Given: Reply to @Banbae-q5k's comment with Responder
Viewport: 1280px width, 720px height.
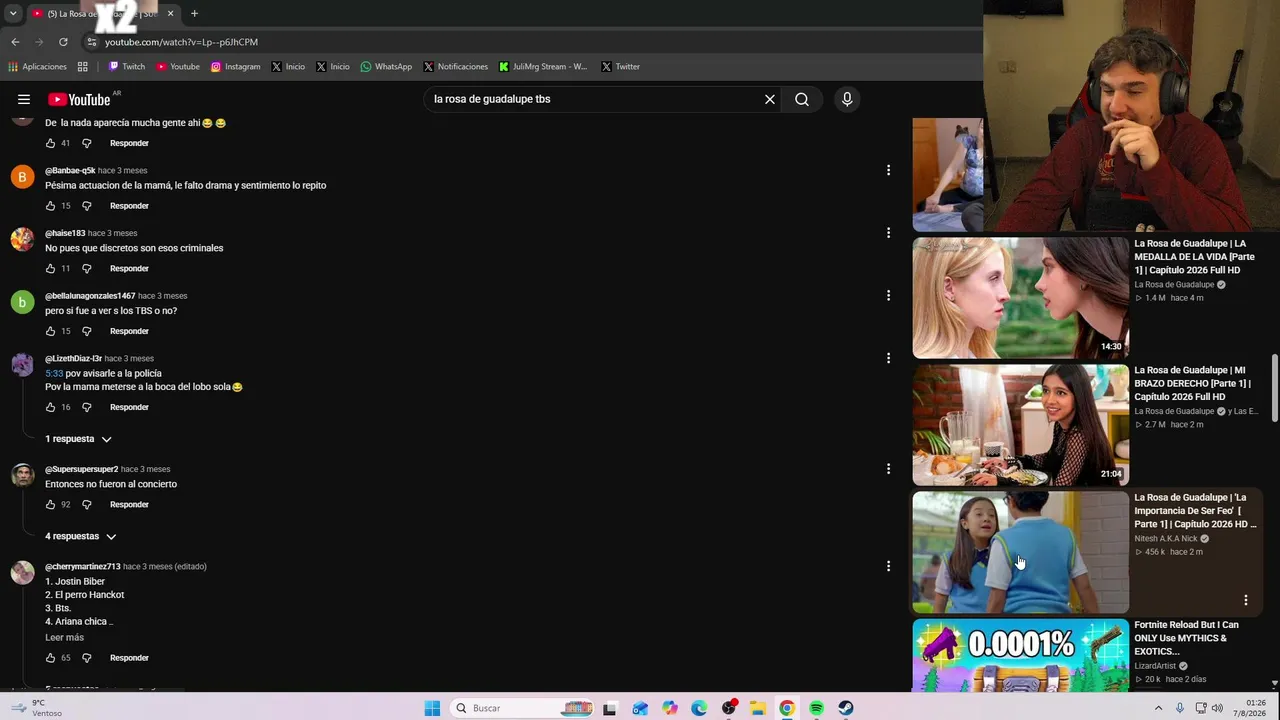Looking at the screenshot, I should 129,206.
